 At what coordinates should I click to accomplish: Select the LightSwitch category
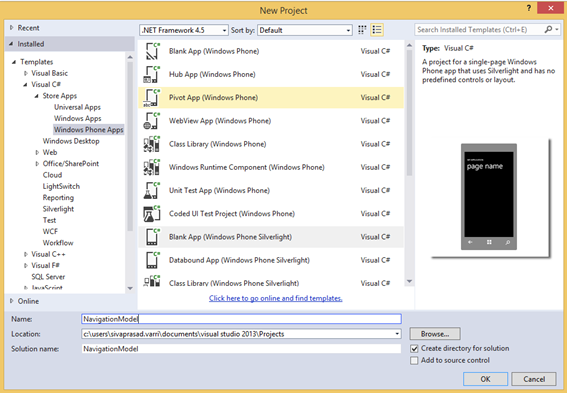click(61, 186)
